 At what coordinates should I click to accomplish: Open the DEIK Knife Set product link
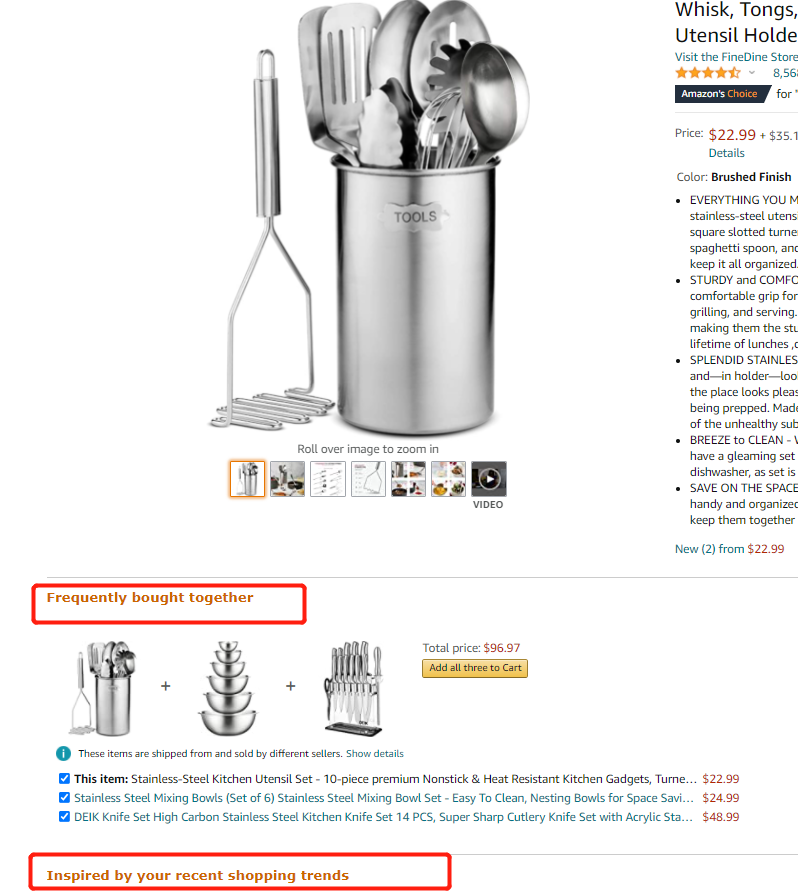(384, 817)
